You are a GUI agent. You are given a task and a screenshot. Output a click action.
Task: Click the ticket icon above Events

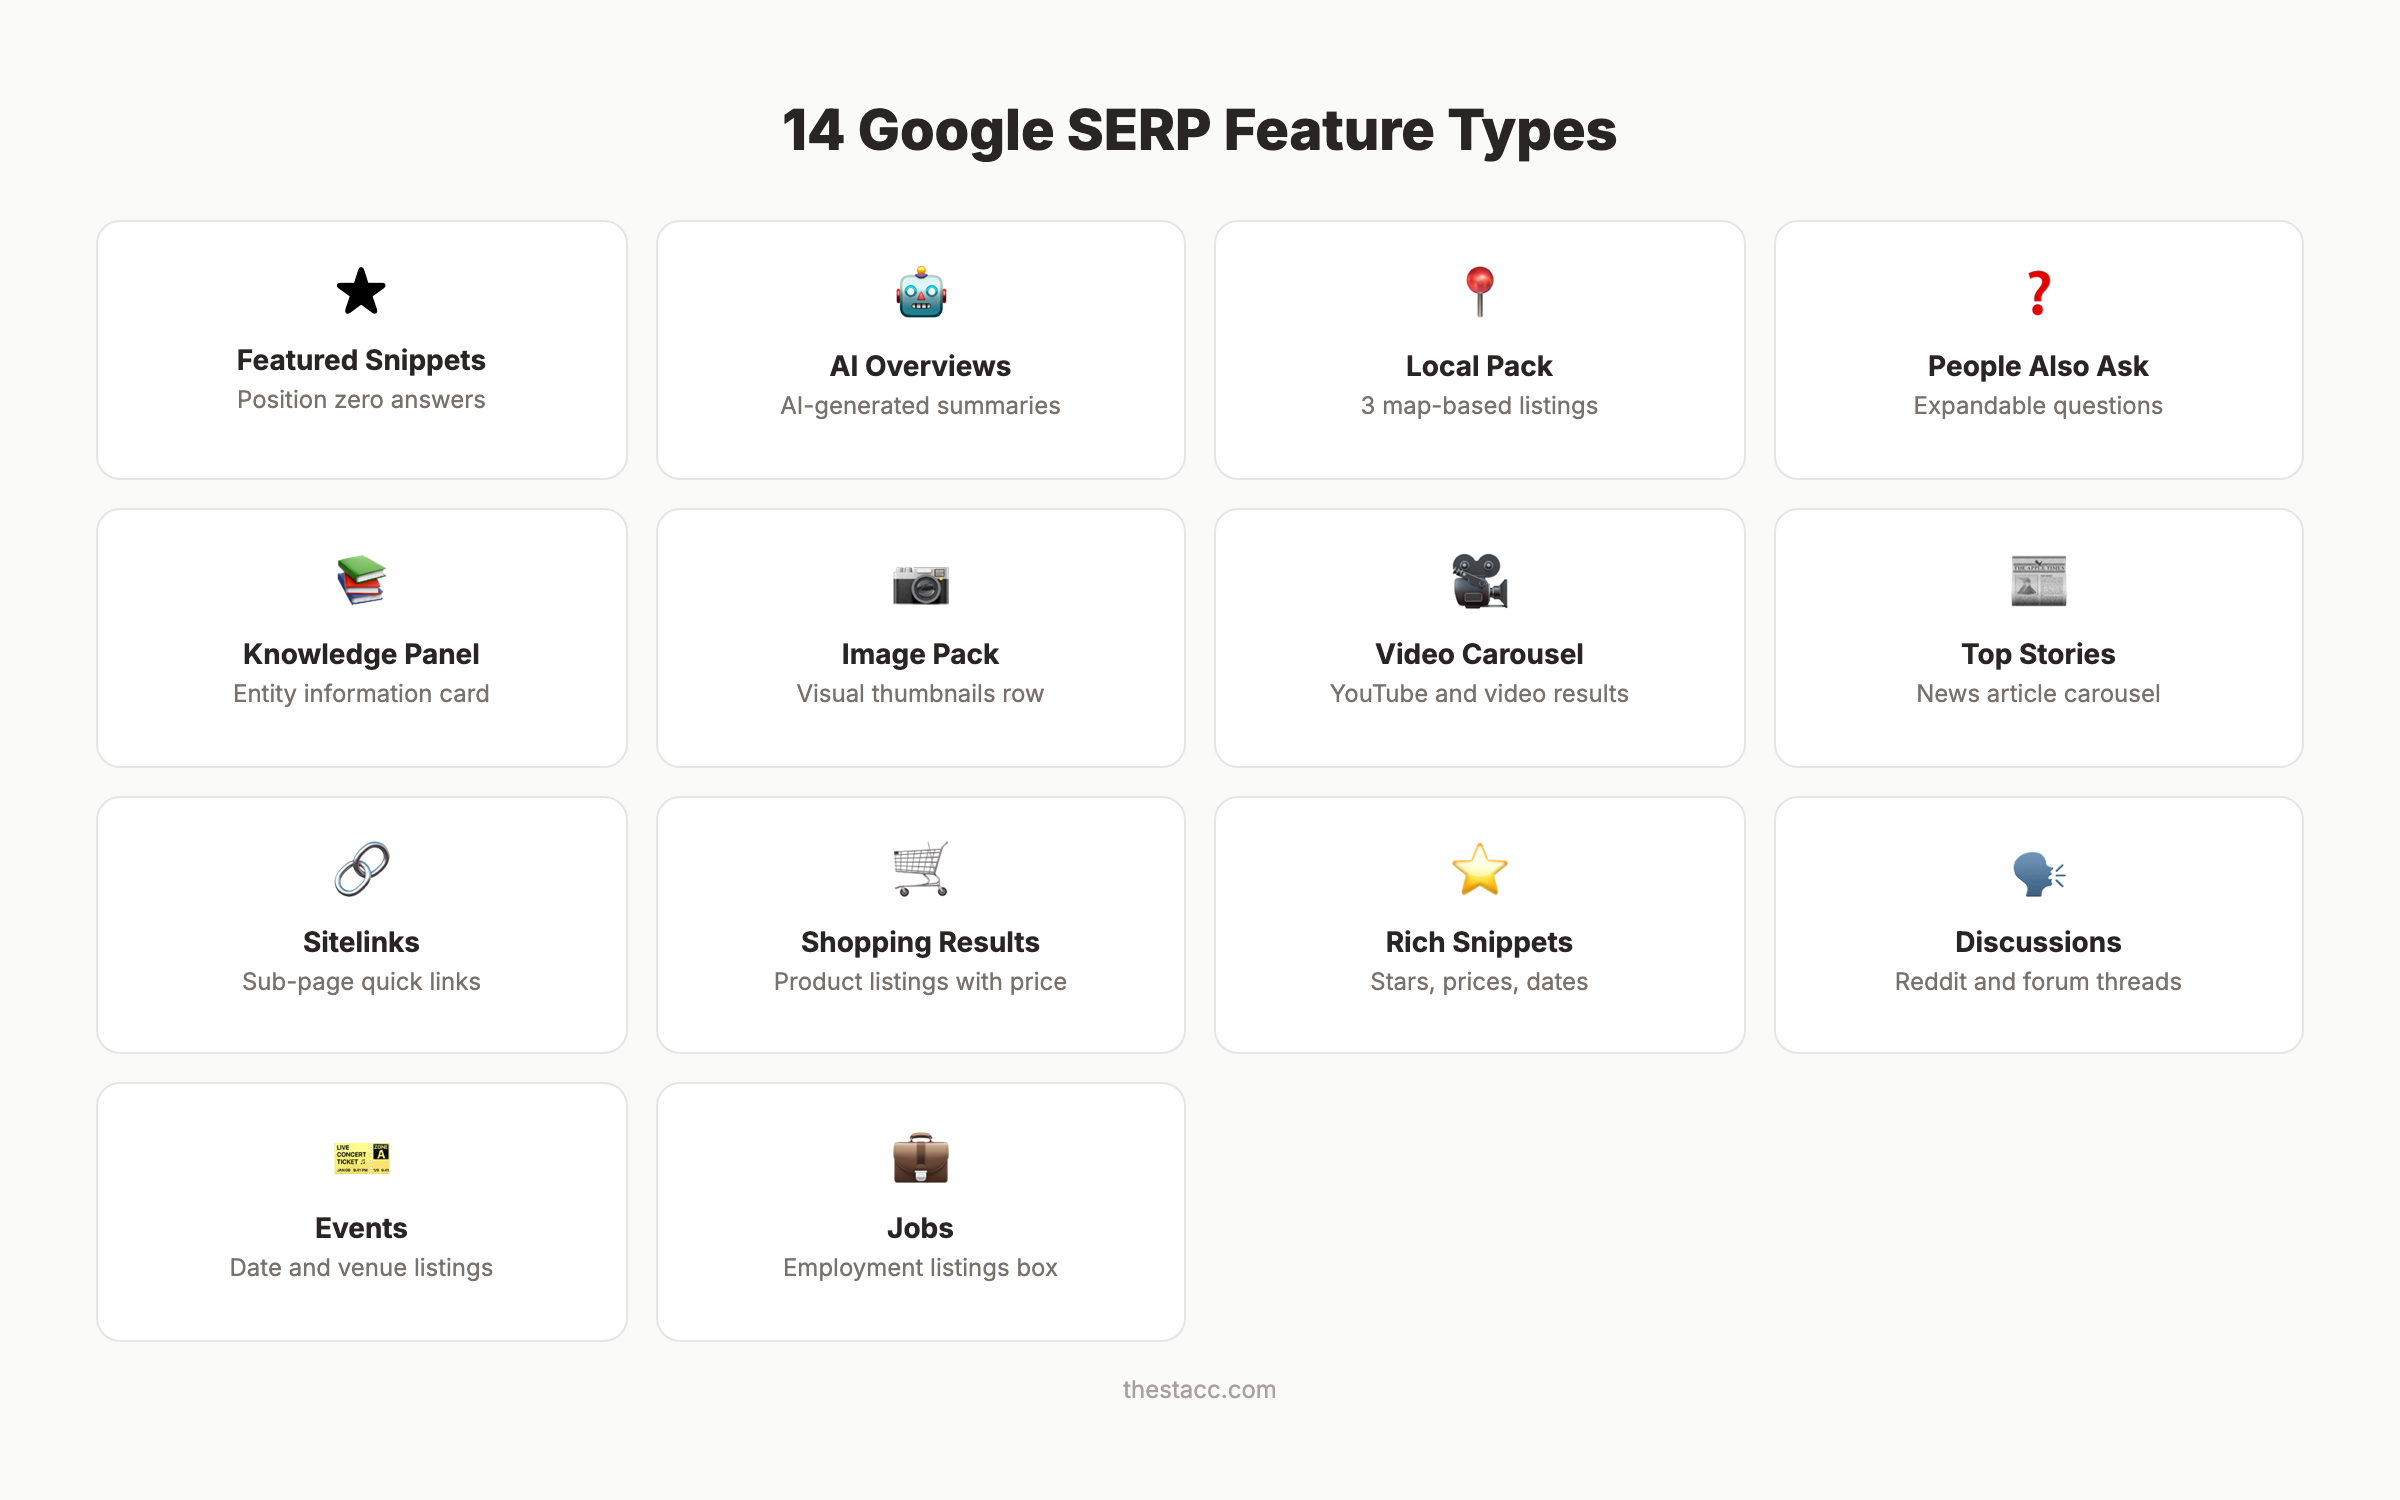click(x=361, y=1158)
